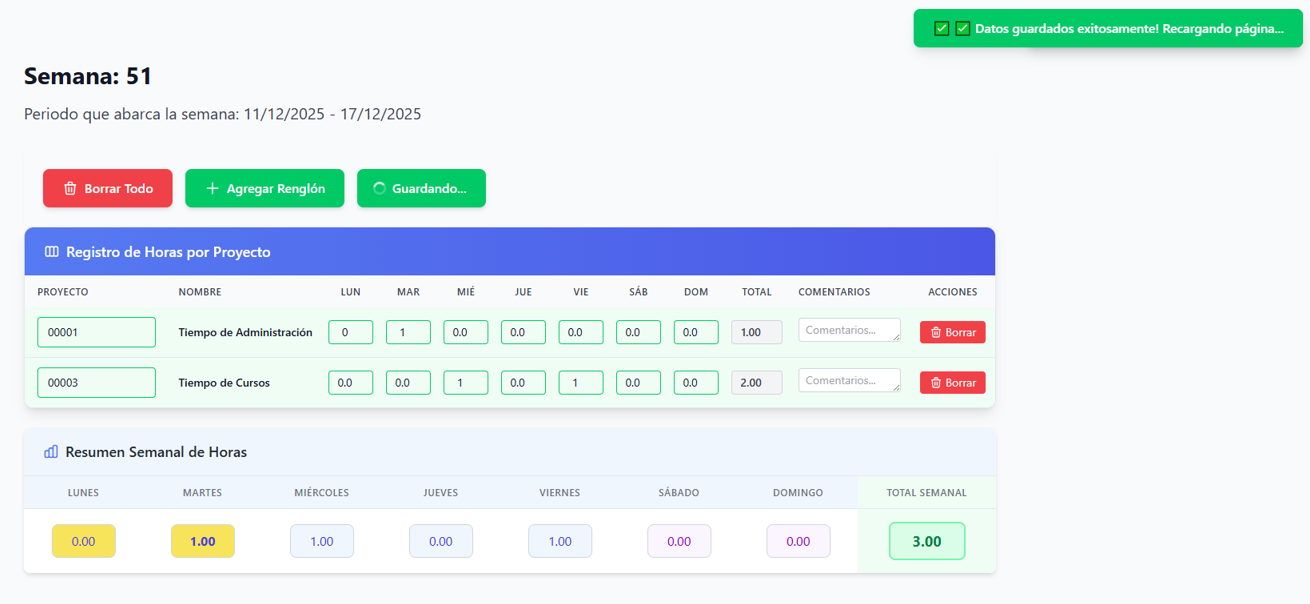This screenshot has height=604, width=1310.
Task: Click comments box for Tiempo de Cursos
Action: coord(848,381)
